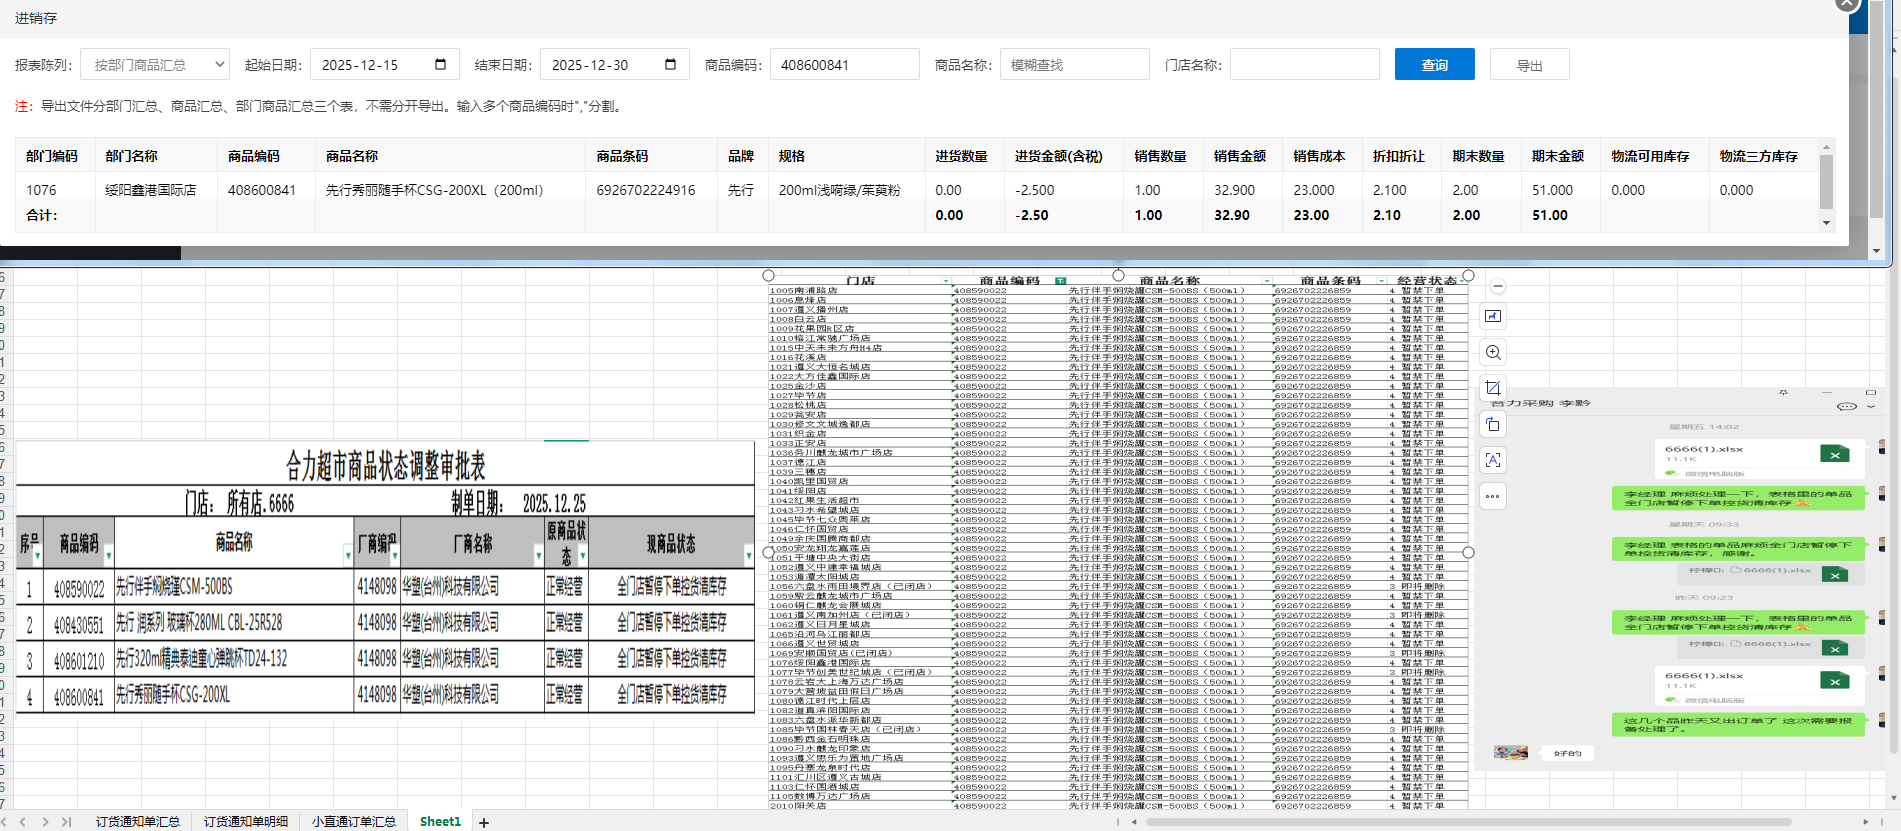
Task: Click the zoom-in magnifier icon beside the picture
Action: pos(1493,352)
